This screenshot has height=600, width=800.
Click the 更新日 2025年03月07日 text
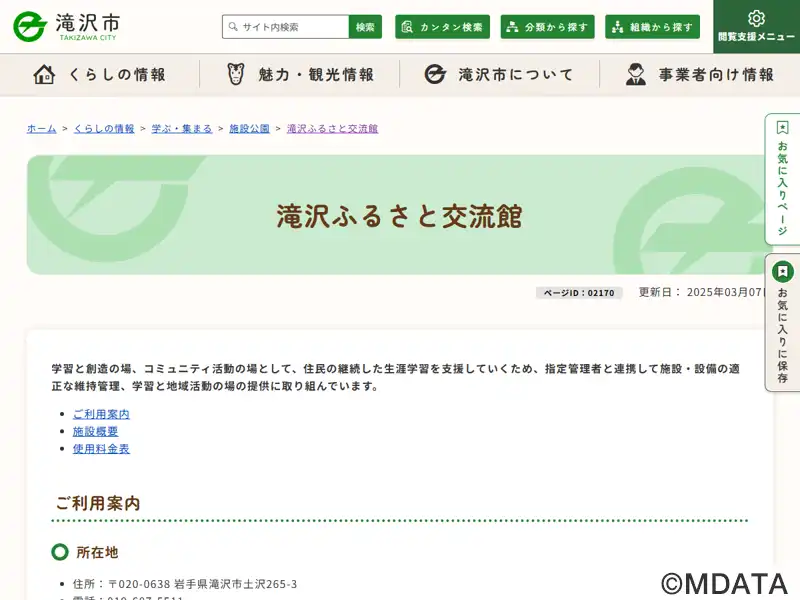point(704,292)
